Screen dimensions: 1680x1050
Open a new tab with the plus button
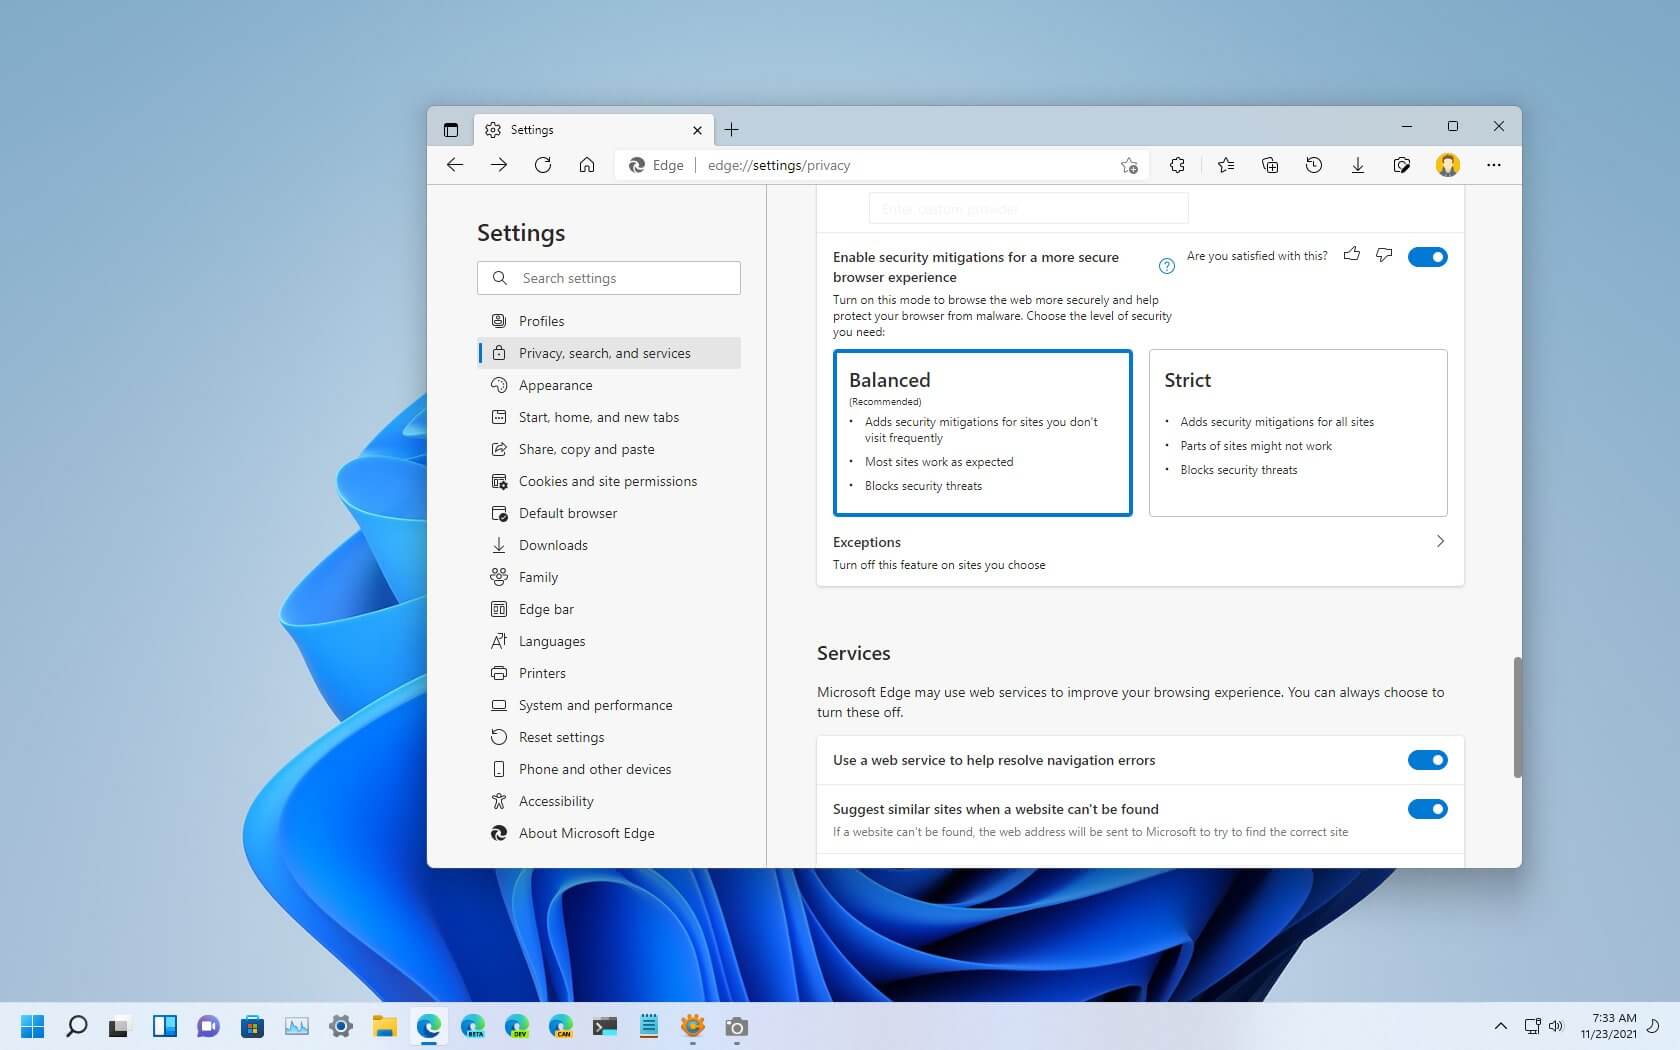[x=732, y=130]
